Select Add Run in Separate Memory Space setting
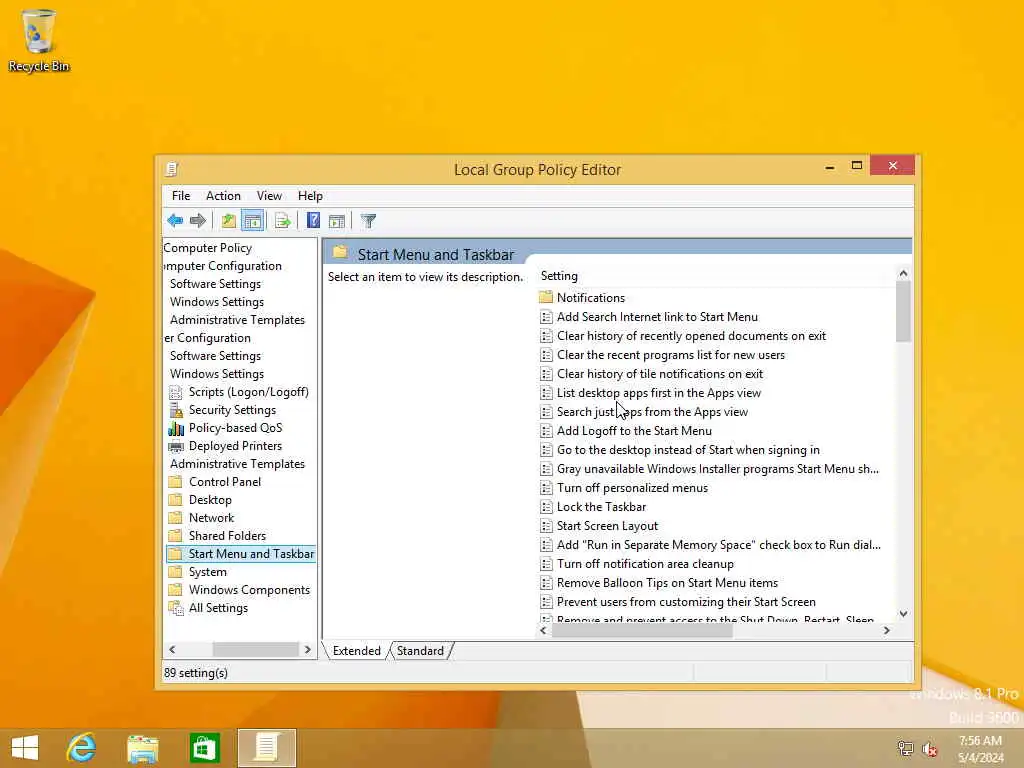 click(718, 545)
